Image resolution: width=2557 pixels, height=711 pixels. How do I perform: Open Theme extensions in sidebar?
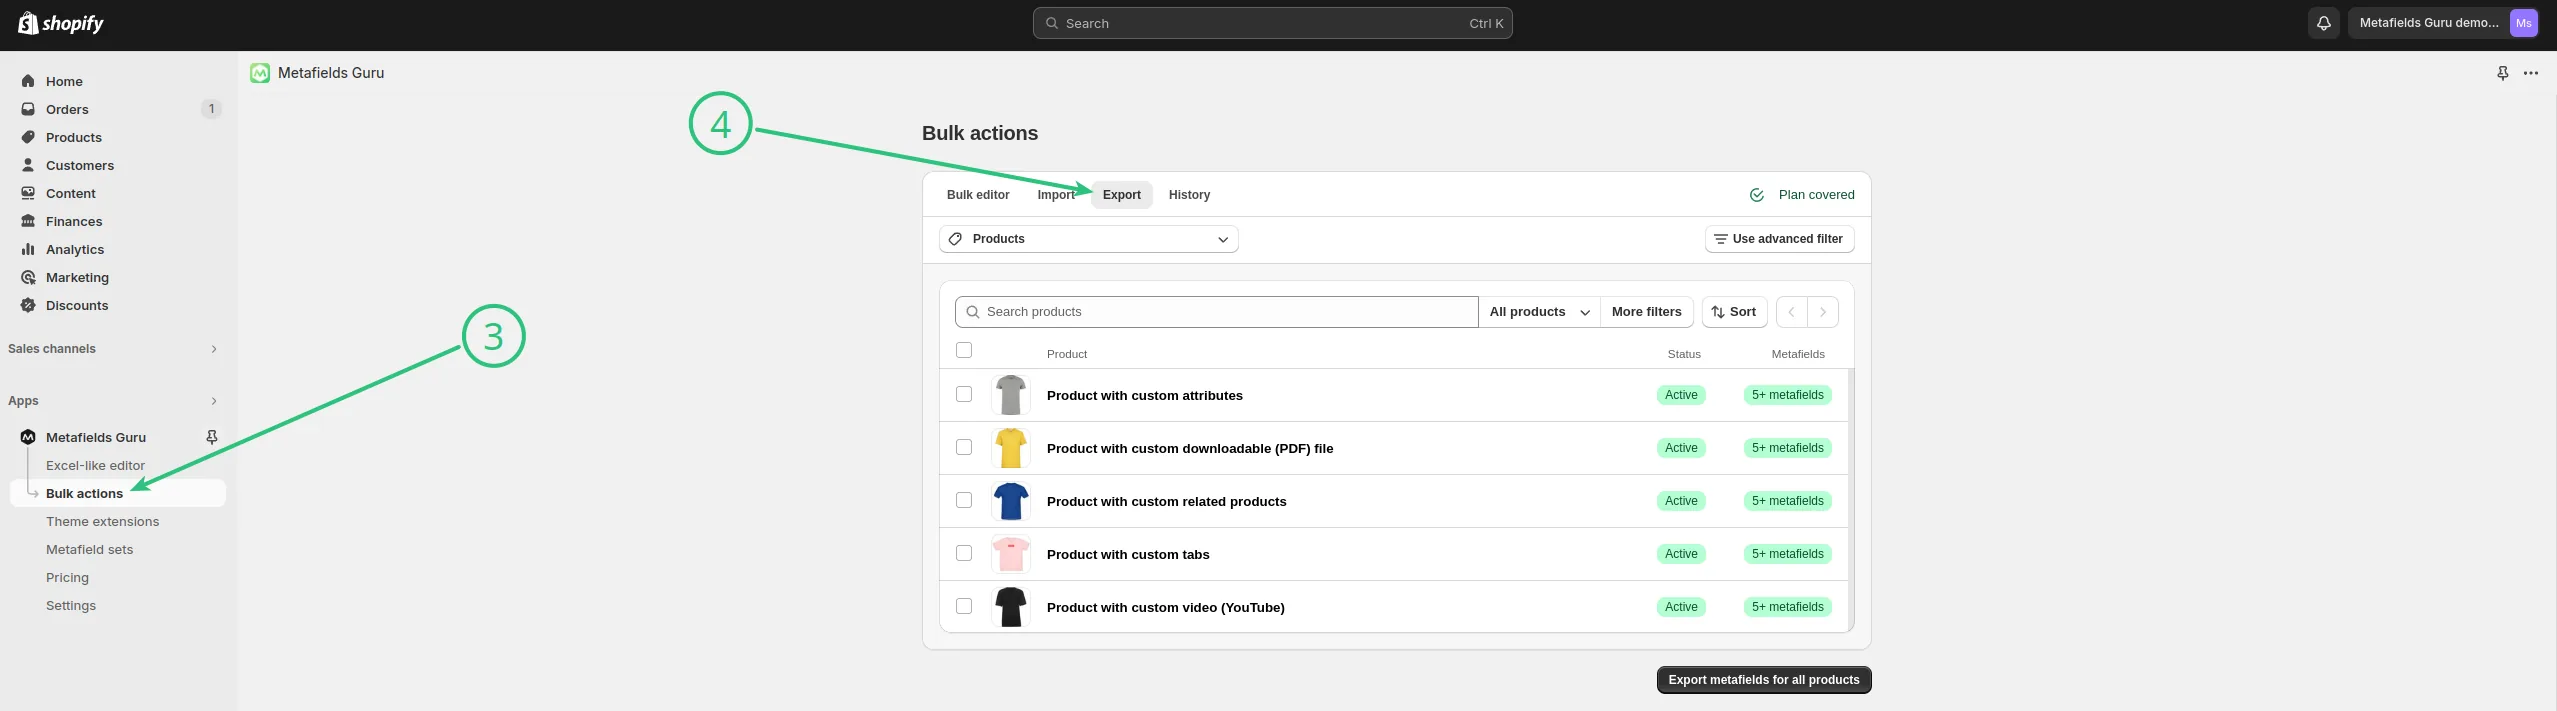pos(102,521)
